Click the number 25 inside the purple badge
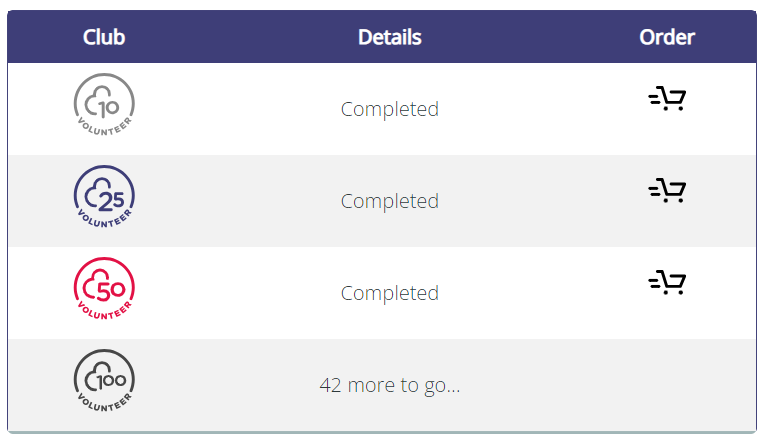 click(x=111, y=197)
